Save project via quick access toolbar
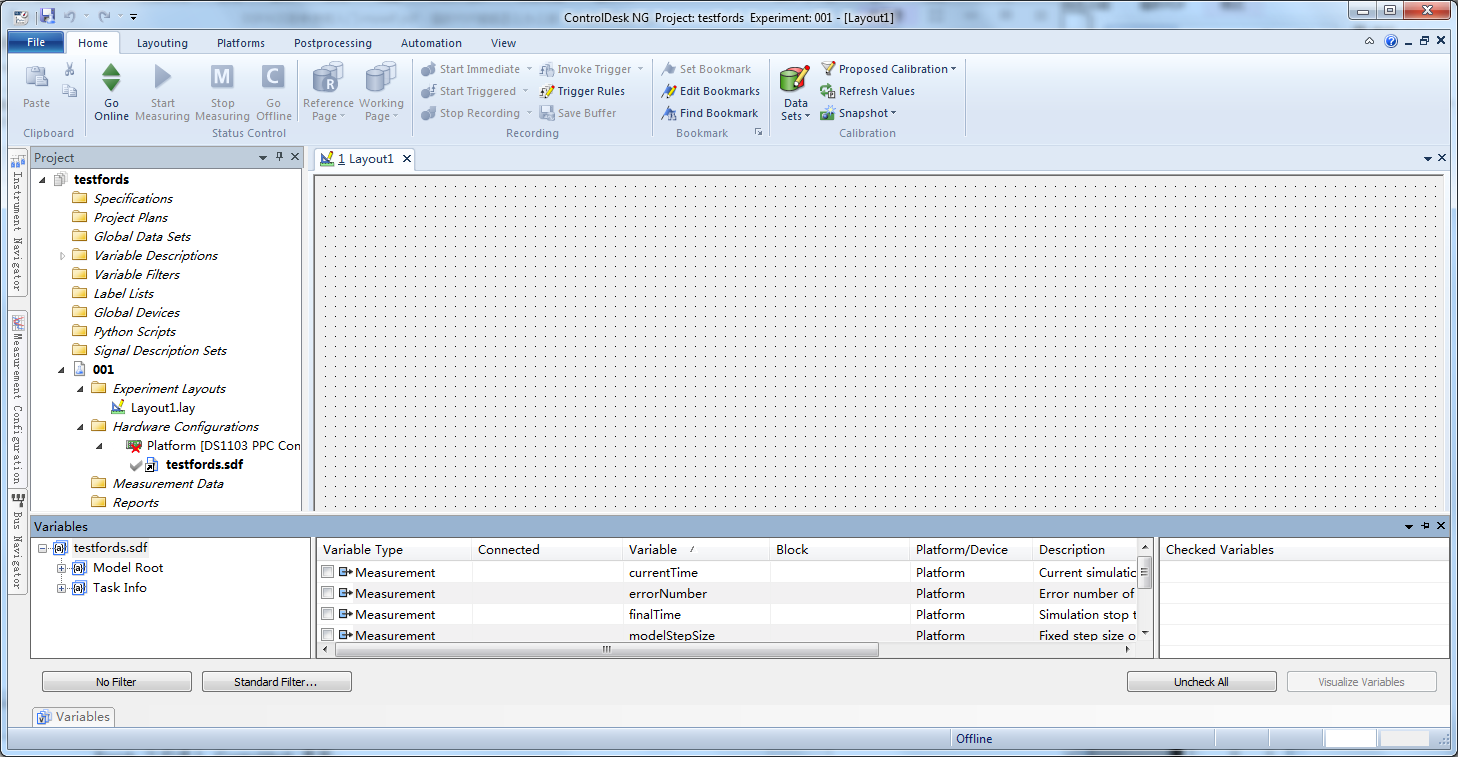 [47, 16]
